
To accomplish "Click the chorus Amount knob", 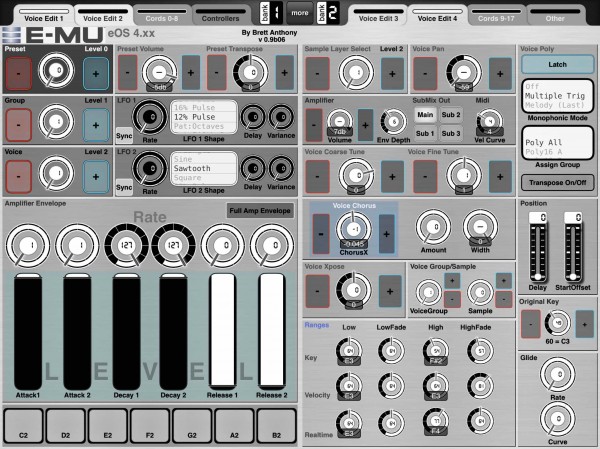I will click(x=434, y=227).
